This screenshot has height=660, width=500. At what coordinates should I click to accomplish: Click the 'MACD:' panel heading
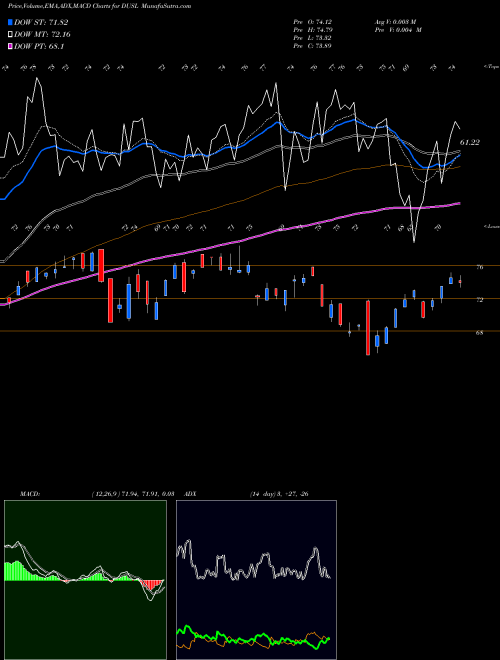30,494
